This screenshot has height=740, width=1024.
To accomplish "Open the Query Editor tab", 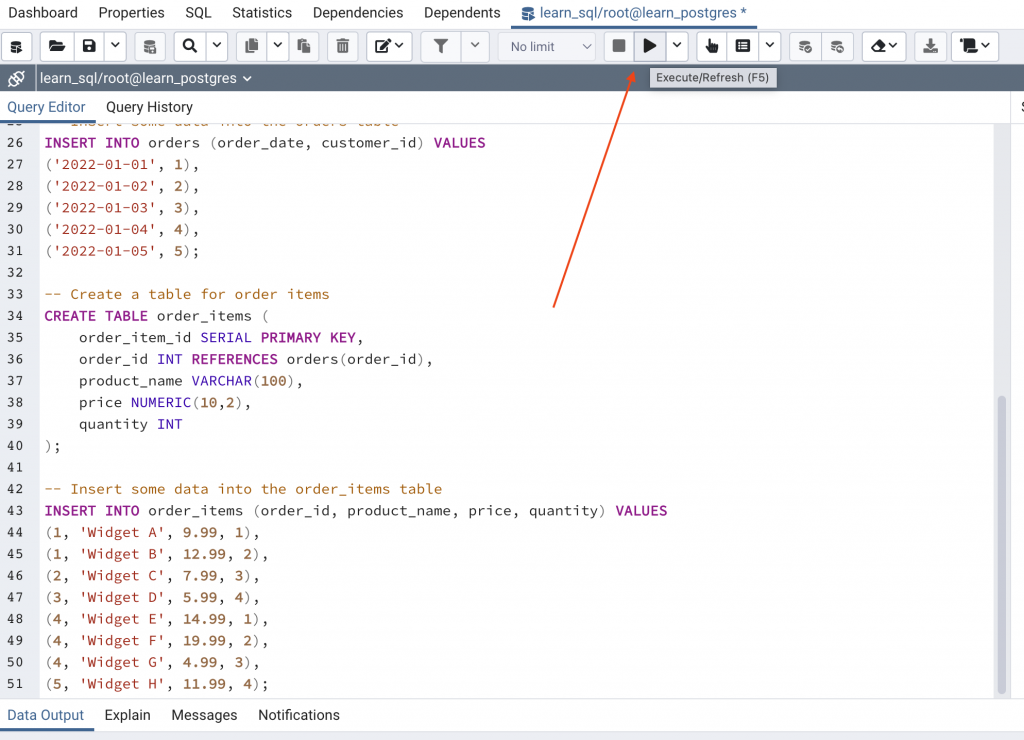I will [46, 107].
